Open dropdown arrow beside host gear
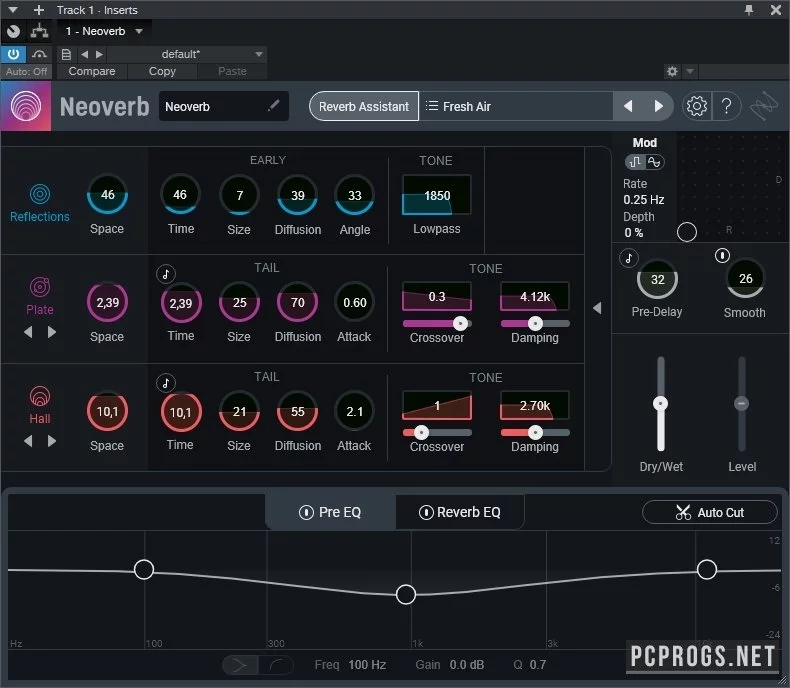790x688 pixels. pyautogui.click(x=690, y=71)
